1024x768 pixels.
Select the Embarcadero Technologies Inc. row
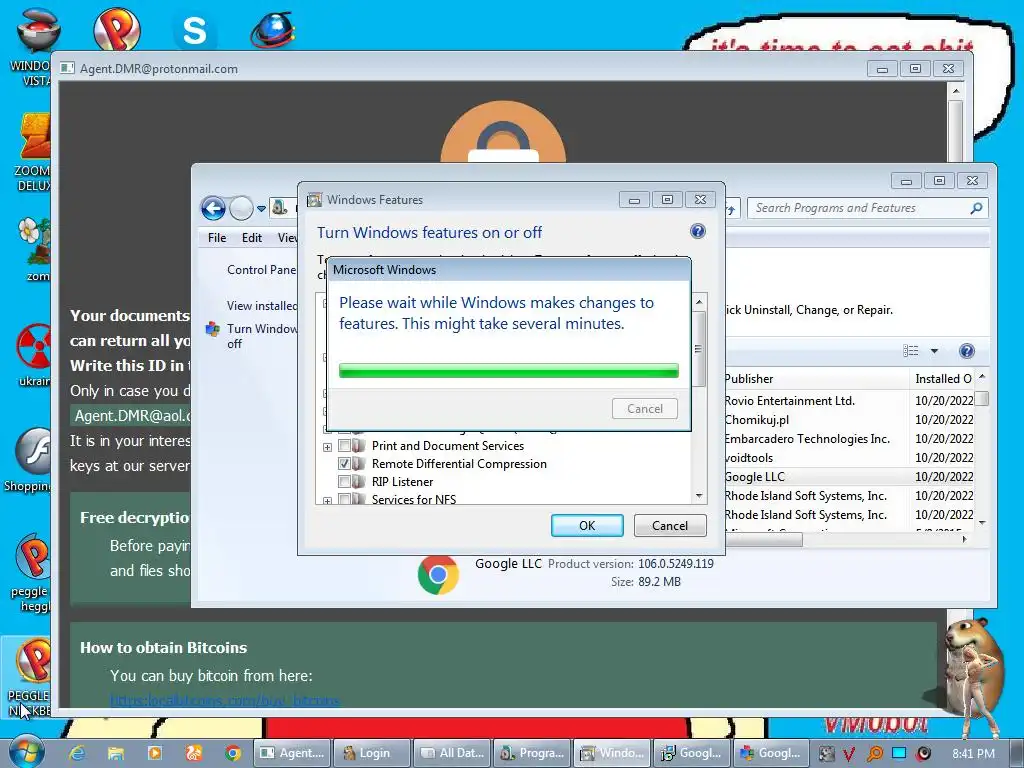point(849,439)
